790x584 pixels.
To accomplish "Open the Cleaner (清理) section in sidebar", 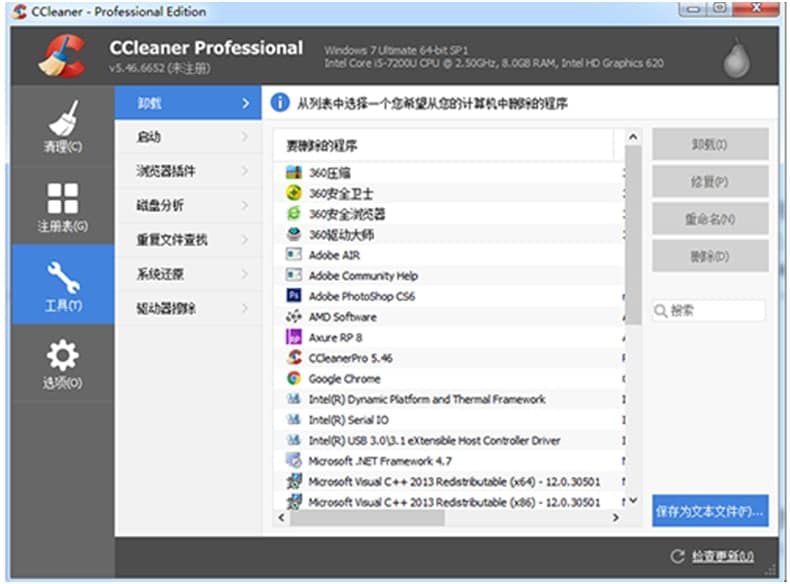I will pyautogui.click(x=63, y=126).
